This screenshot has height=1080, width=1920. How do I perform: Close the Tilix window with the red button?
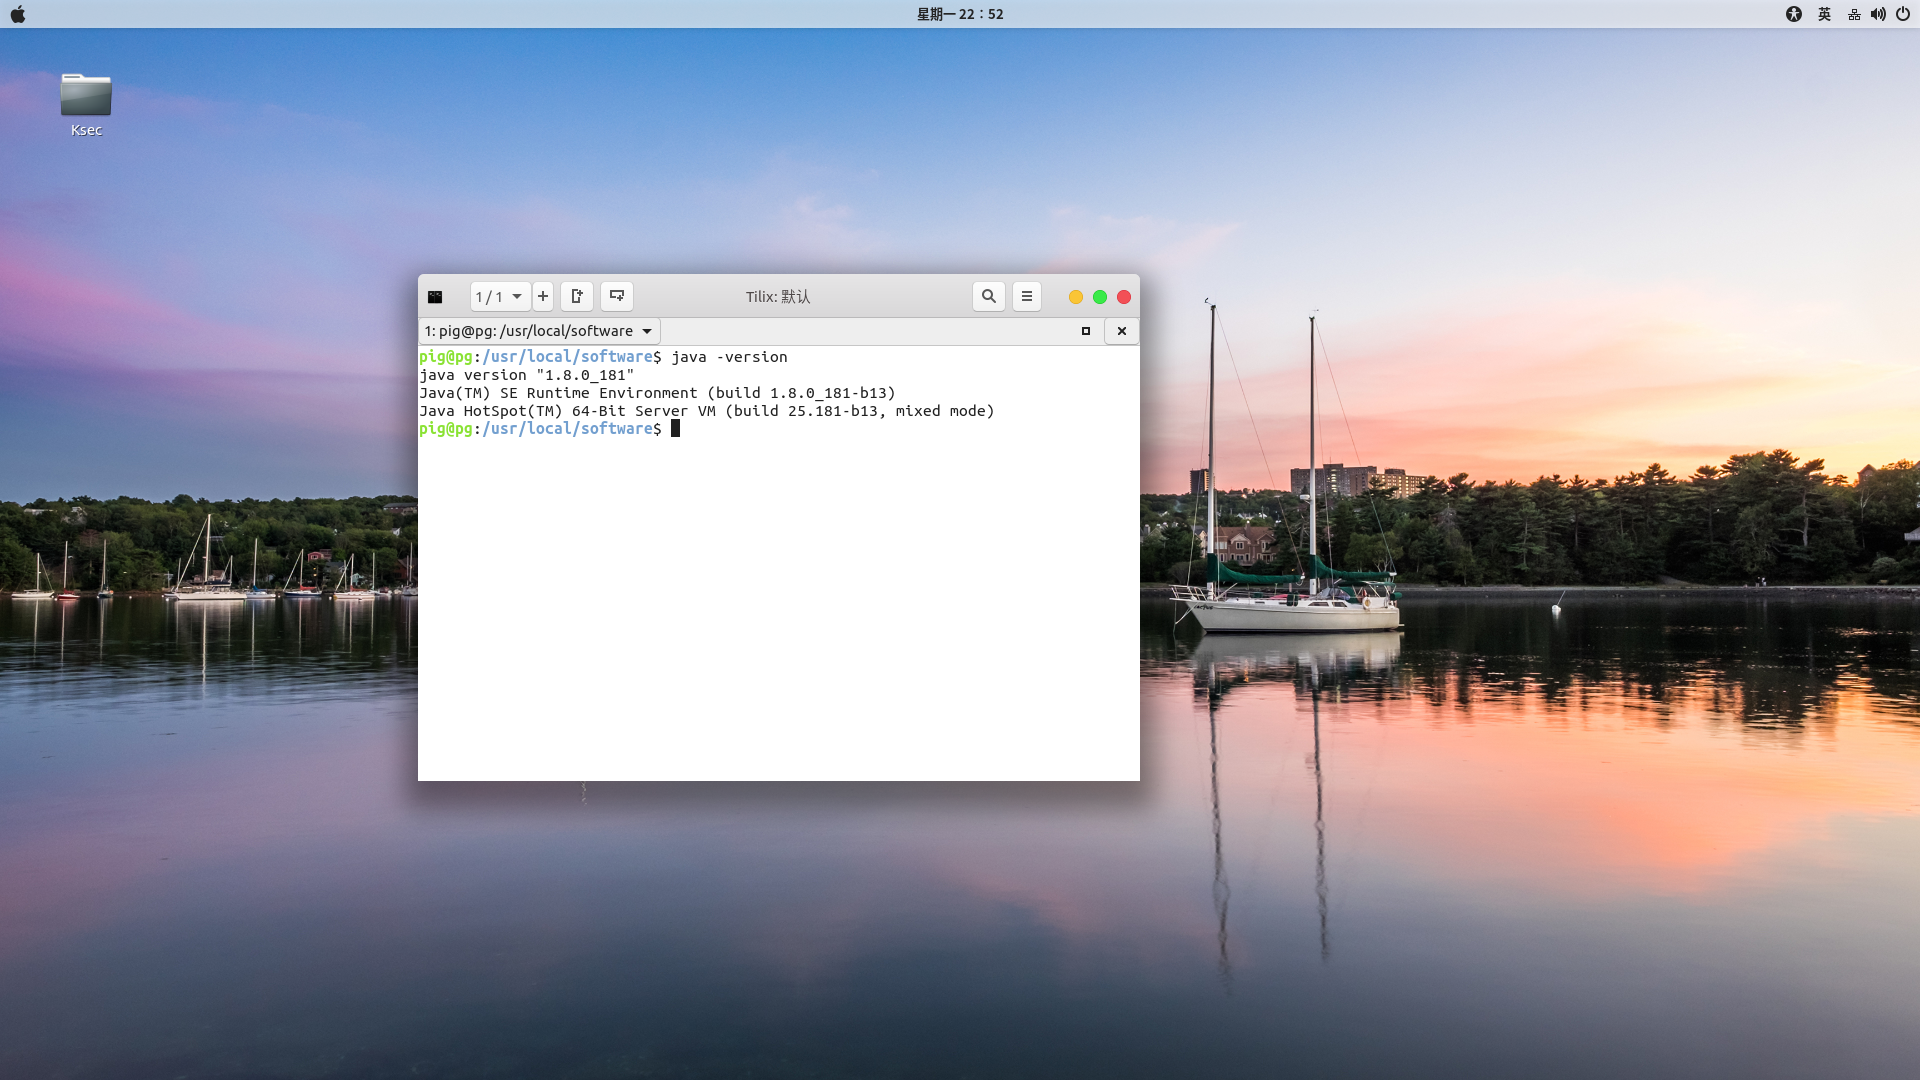click(1124, 297)
